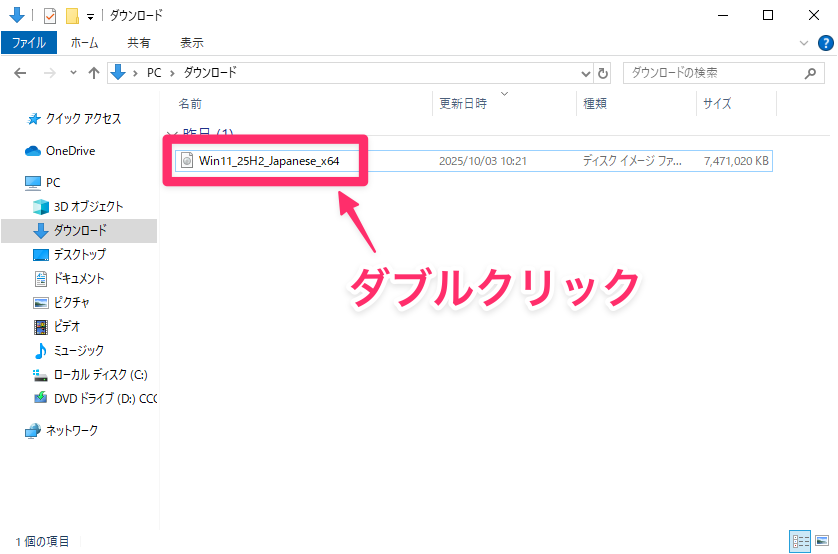Expand the ribbon with the chevron
Image resolution: width=838 pixels, height=554 pixels.
[x=805, y=43]
